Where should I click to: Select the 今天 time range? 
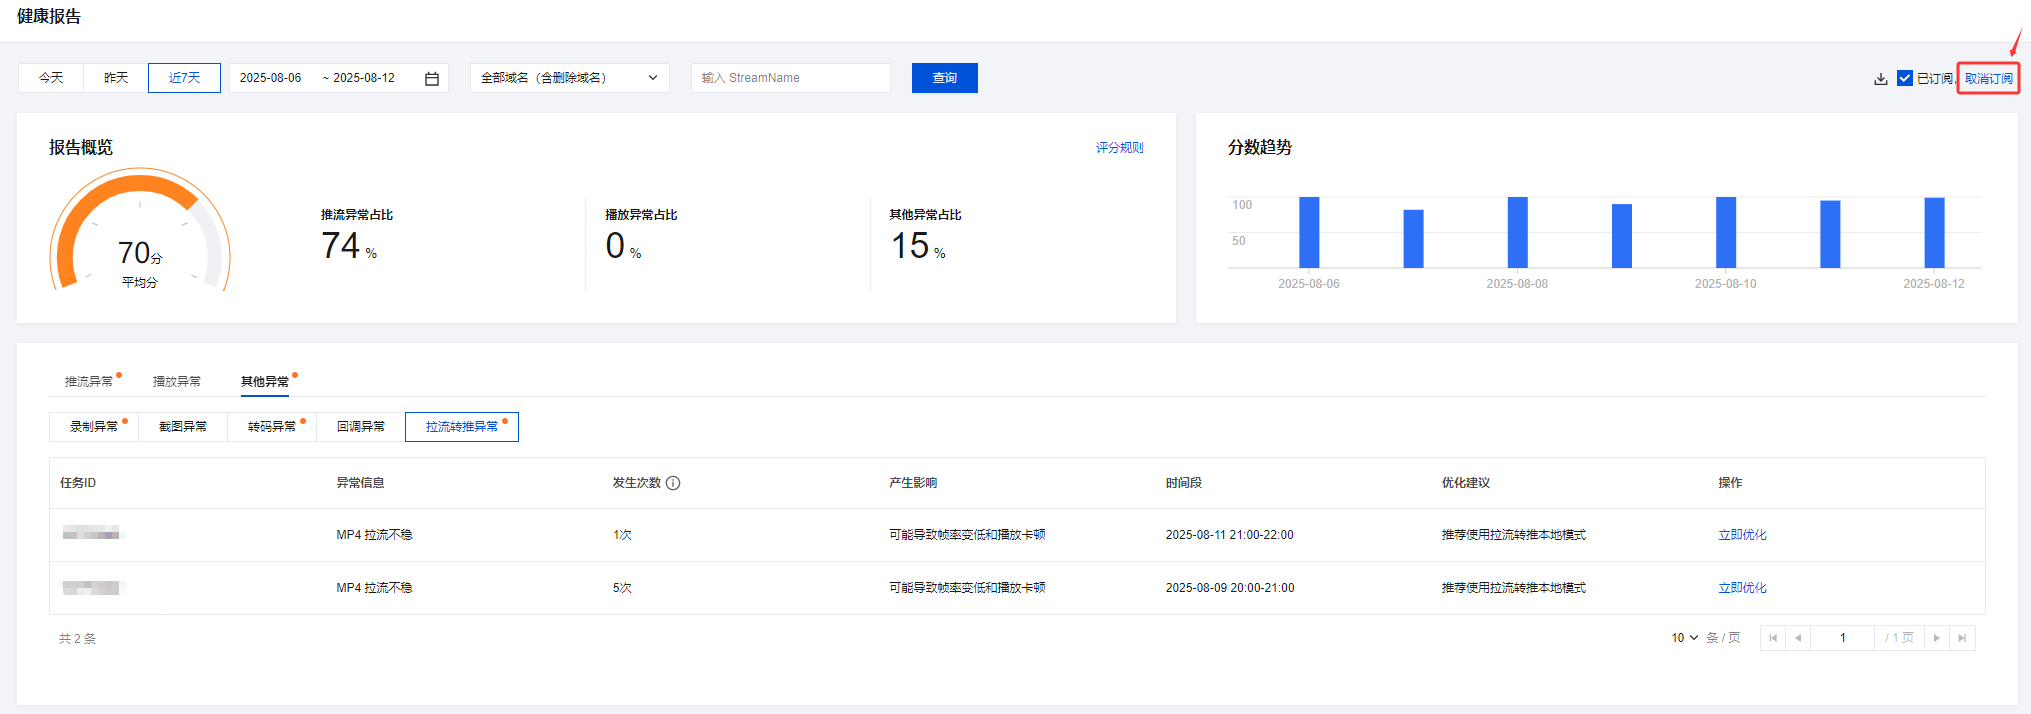(51, 78)
